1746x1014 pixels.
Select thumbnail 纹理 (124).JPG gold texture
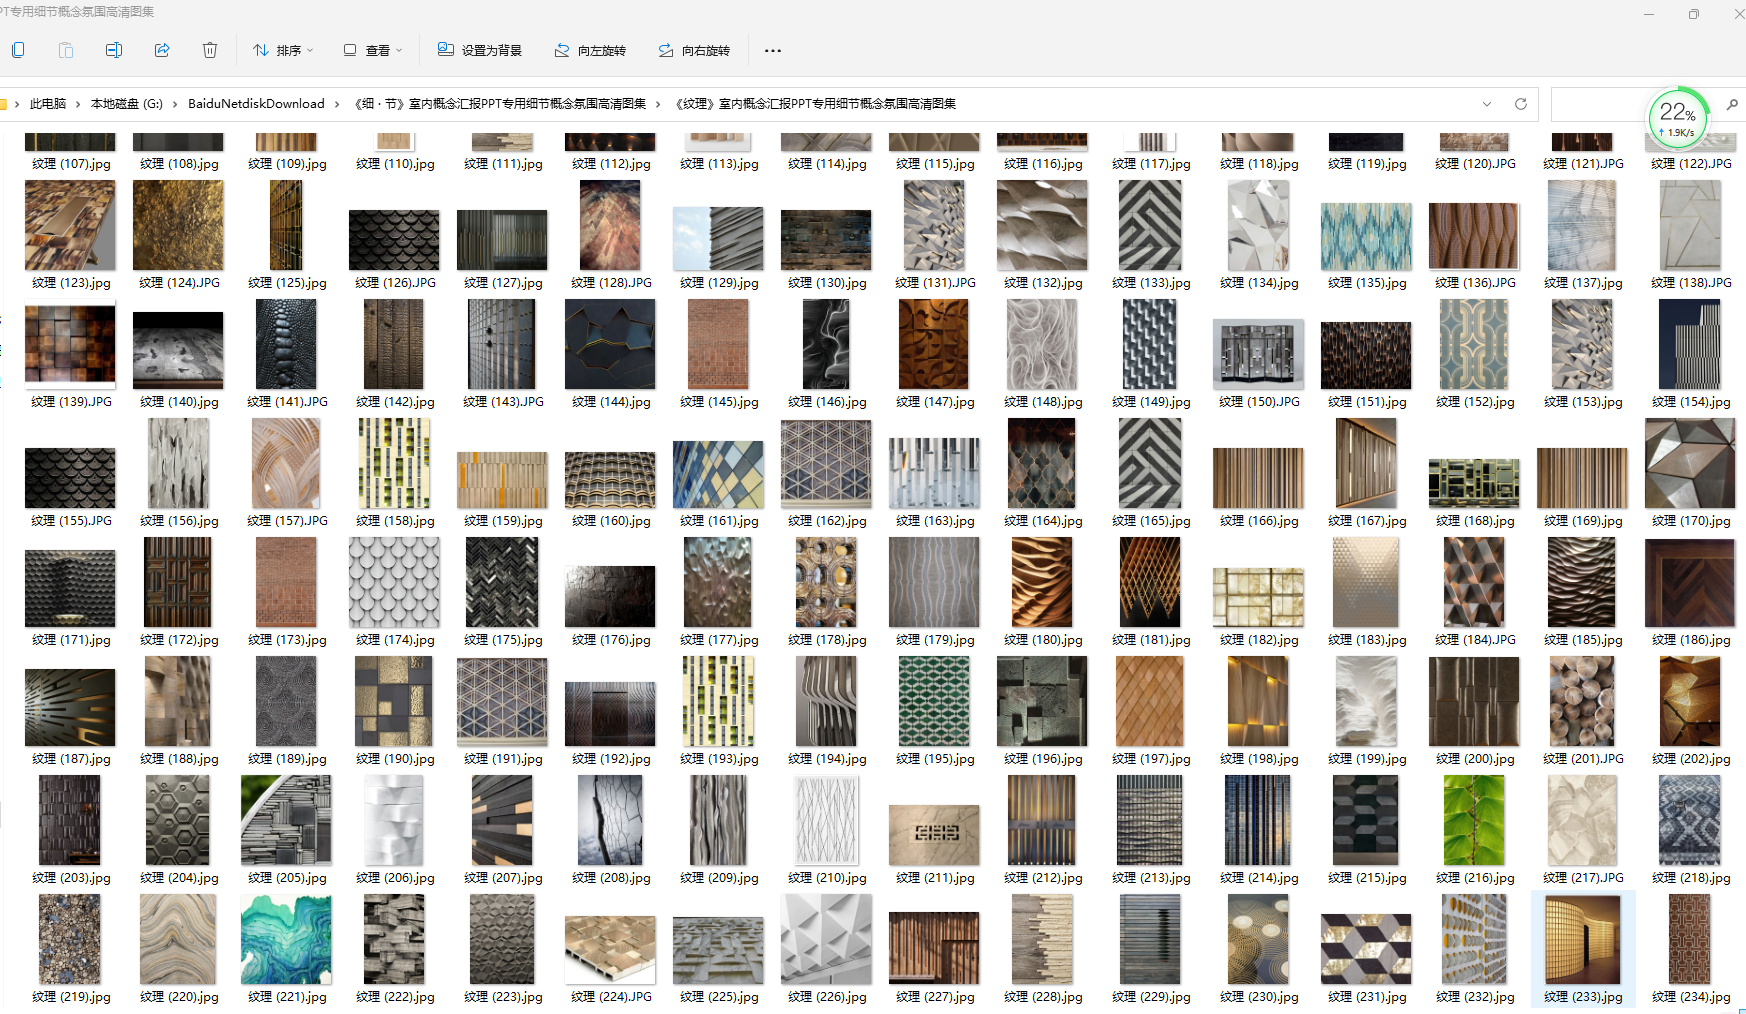coord(178,225)
